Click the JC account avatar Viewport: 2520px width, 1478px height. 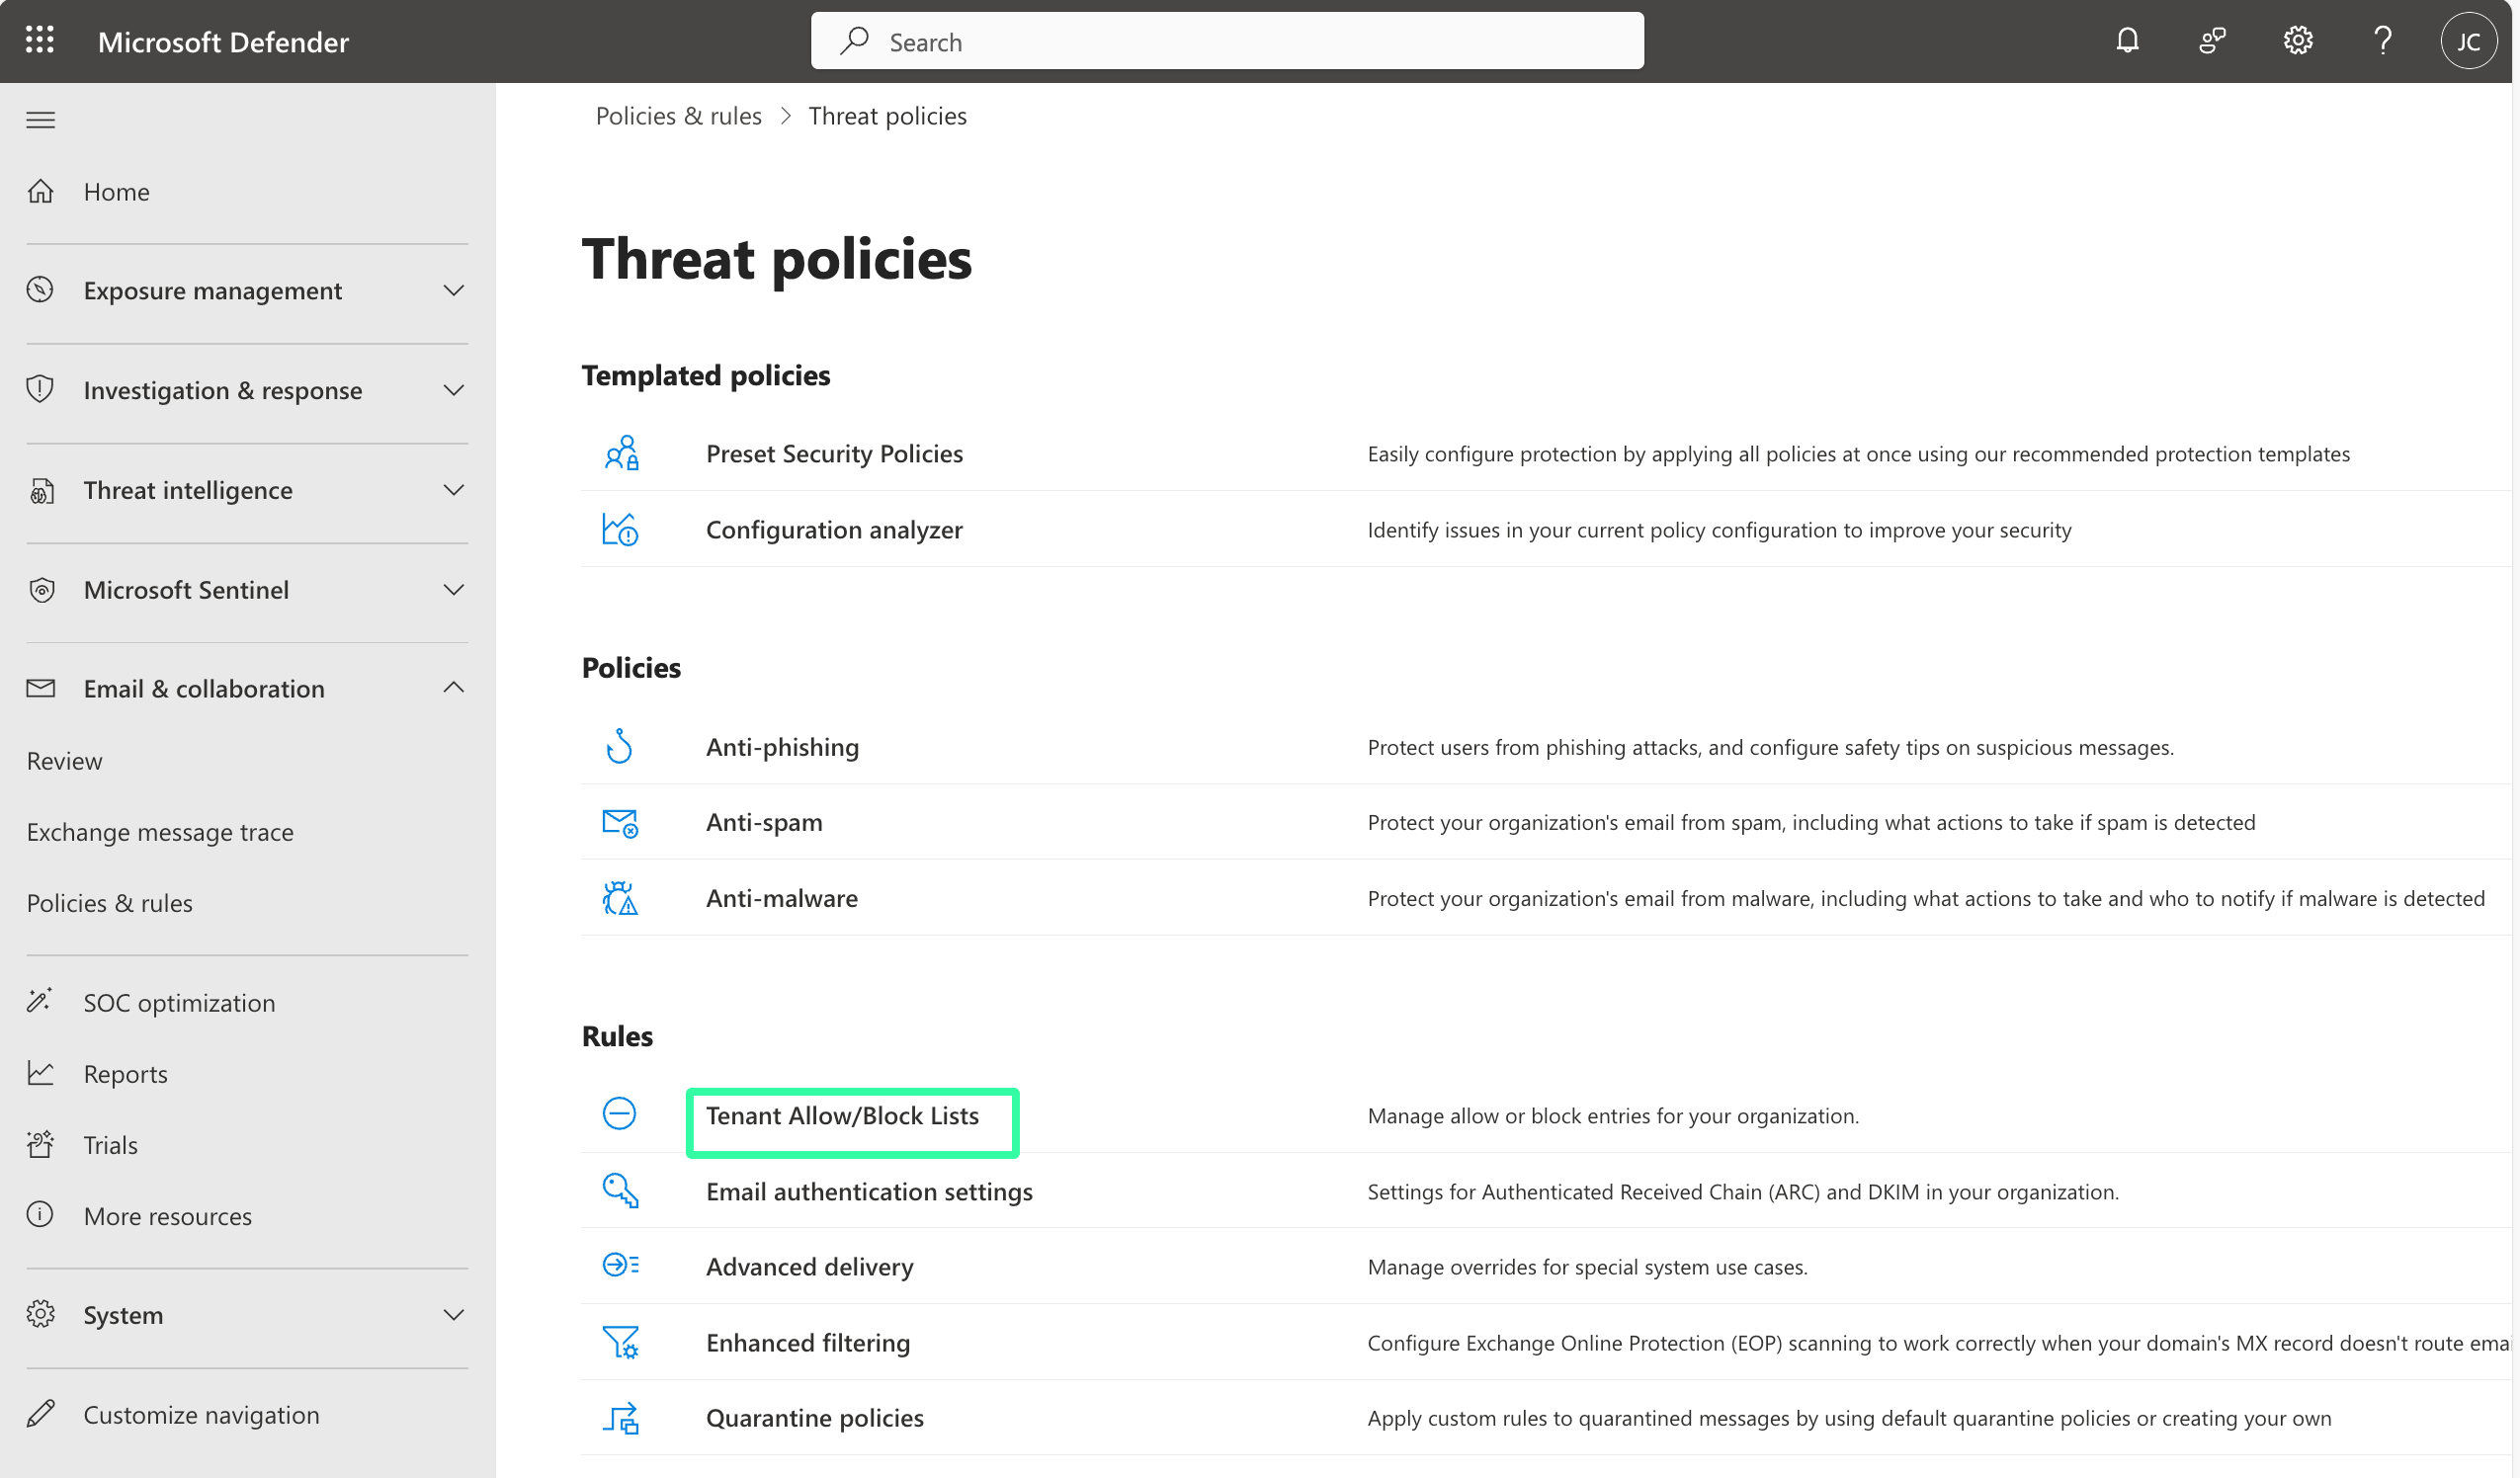tap(2468, 41)
